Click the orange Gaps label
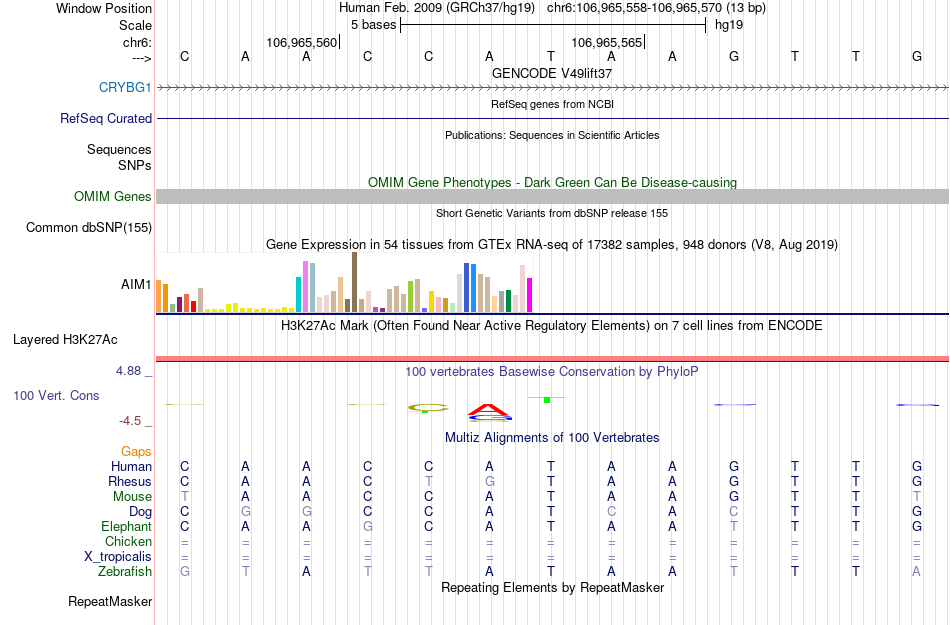950x625 pixels. coord(136,451)
